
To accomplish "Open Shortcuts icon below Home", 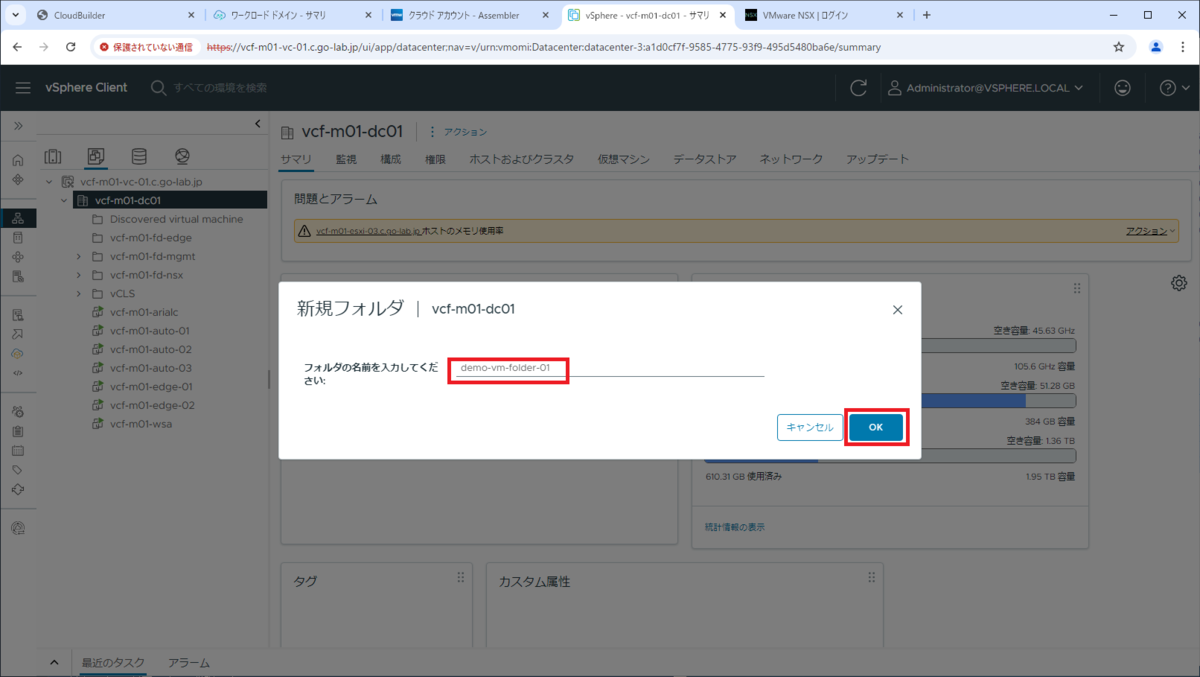I will pyautogui.click(x=18, y=180).
